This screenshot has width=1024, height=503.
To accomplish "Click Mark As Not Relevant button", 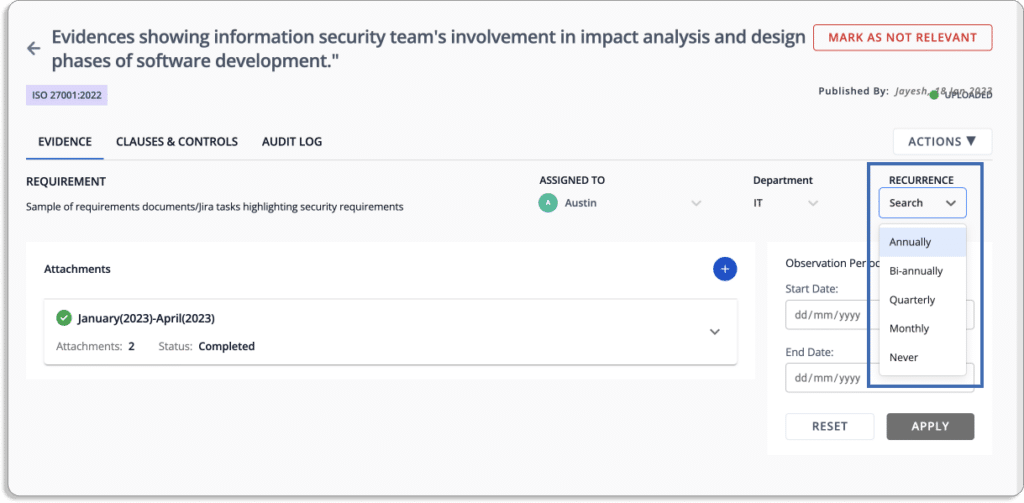I will pos(903,37).
